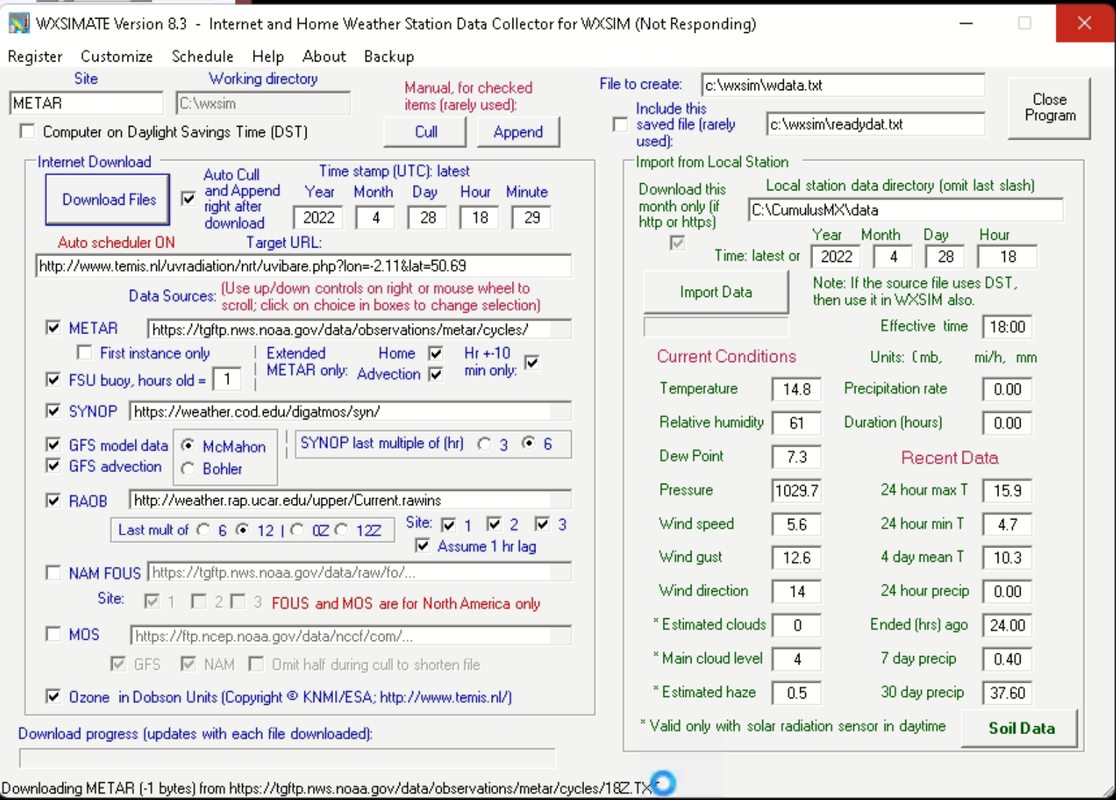The image size is (1116, 800).
Task: Toggle Hr +-10 min only checkbox
Action: tap(532, 363)
